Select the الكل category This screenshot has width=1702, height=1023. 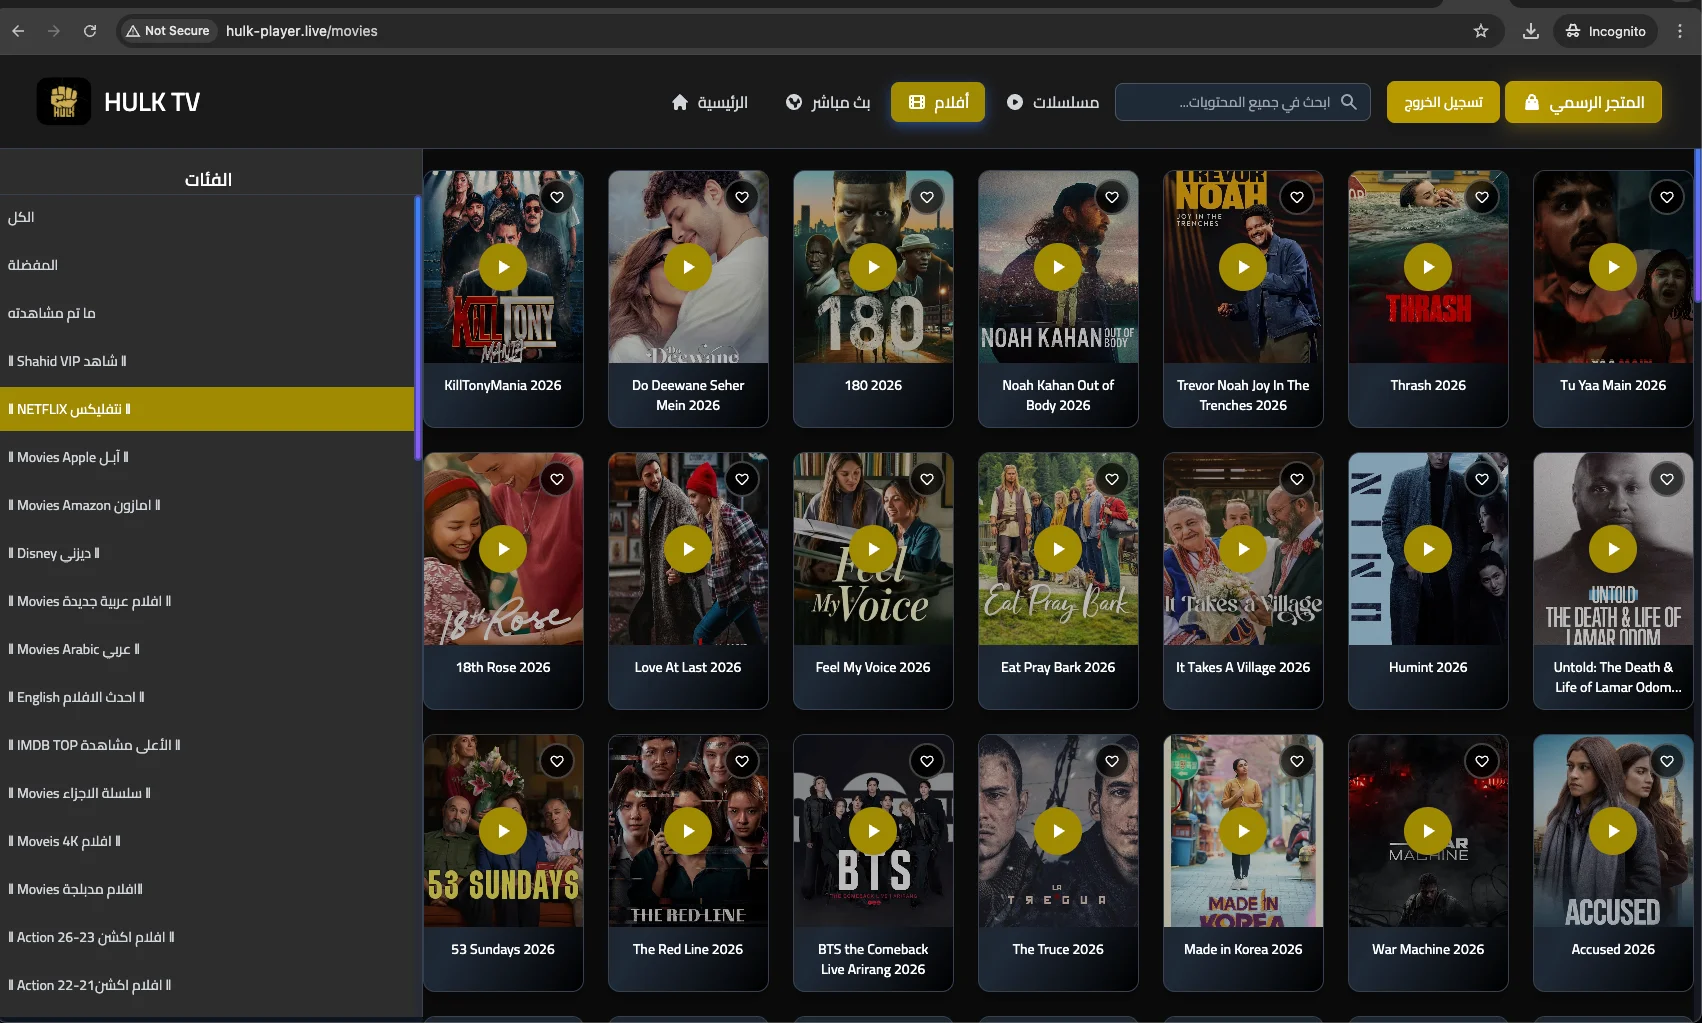tap(207, 217)
